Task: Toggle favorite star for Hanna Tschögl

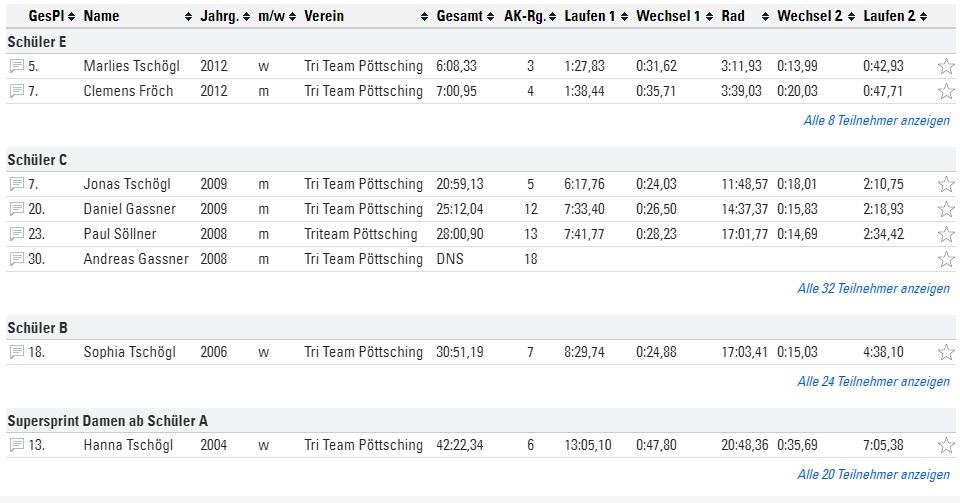Action: point(946,445)
